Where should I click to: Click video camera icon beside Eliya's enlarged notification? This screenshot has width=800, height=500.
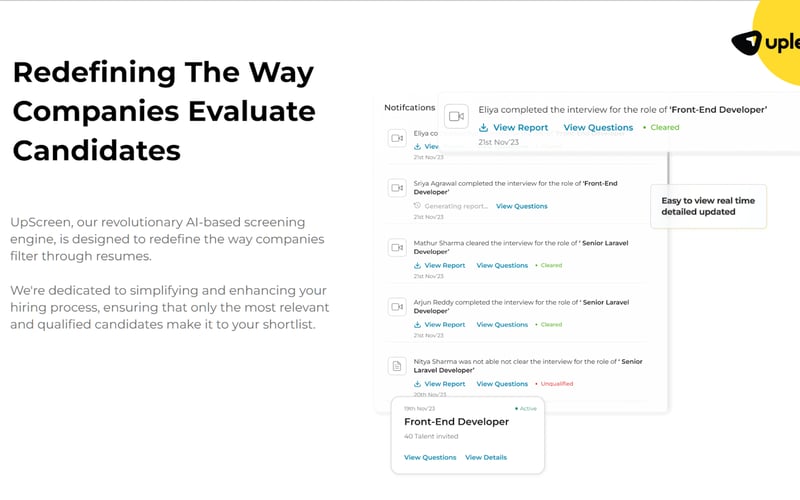(x=456, y=116)
